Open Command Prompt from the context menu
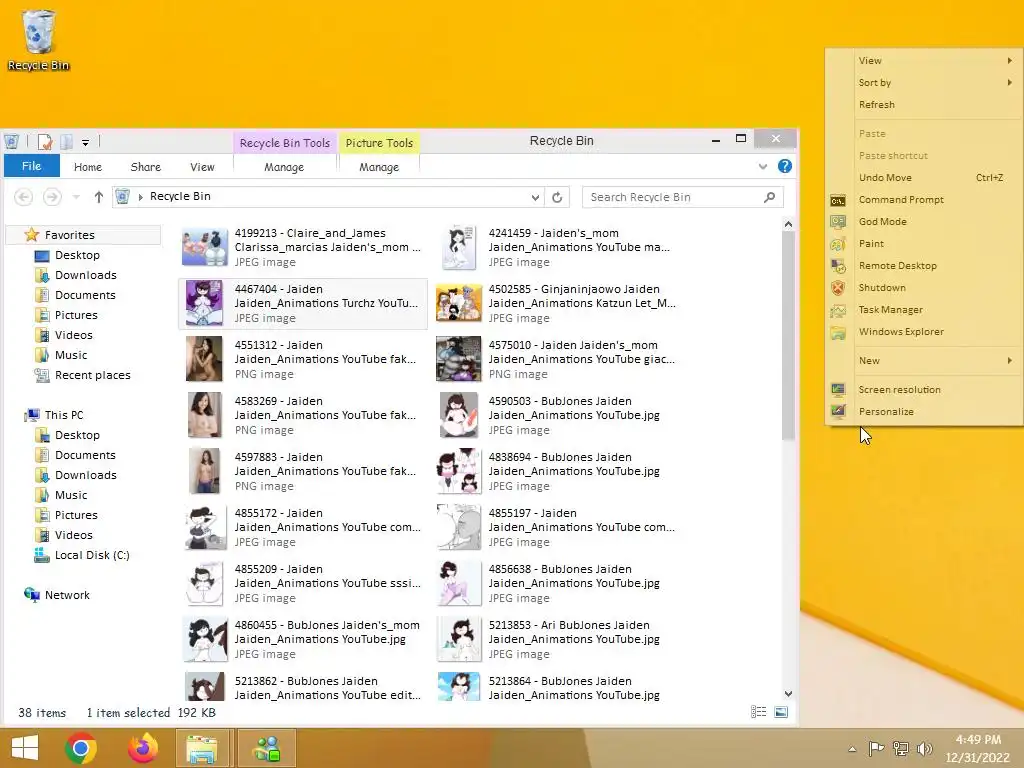1024x768 pixels. [x=901, y=200]
